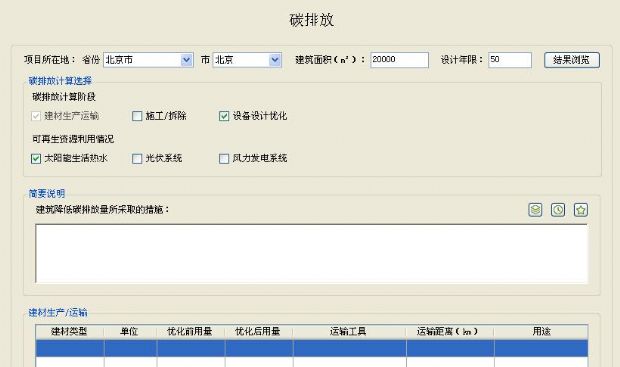The image size is (620, 367).
Task: Enable 风力发电系统 checkbox
Action: (224, 159)
